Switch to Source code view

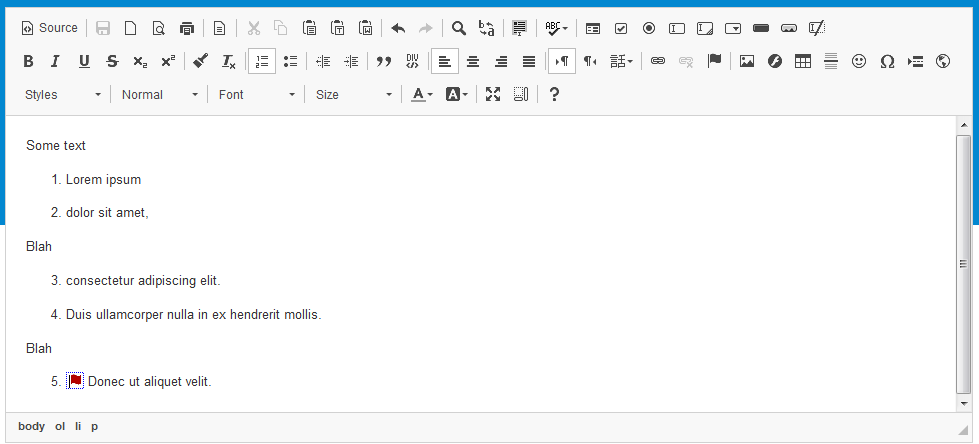click(x=50, y=28)
